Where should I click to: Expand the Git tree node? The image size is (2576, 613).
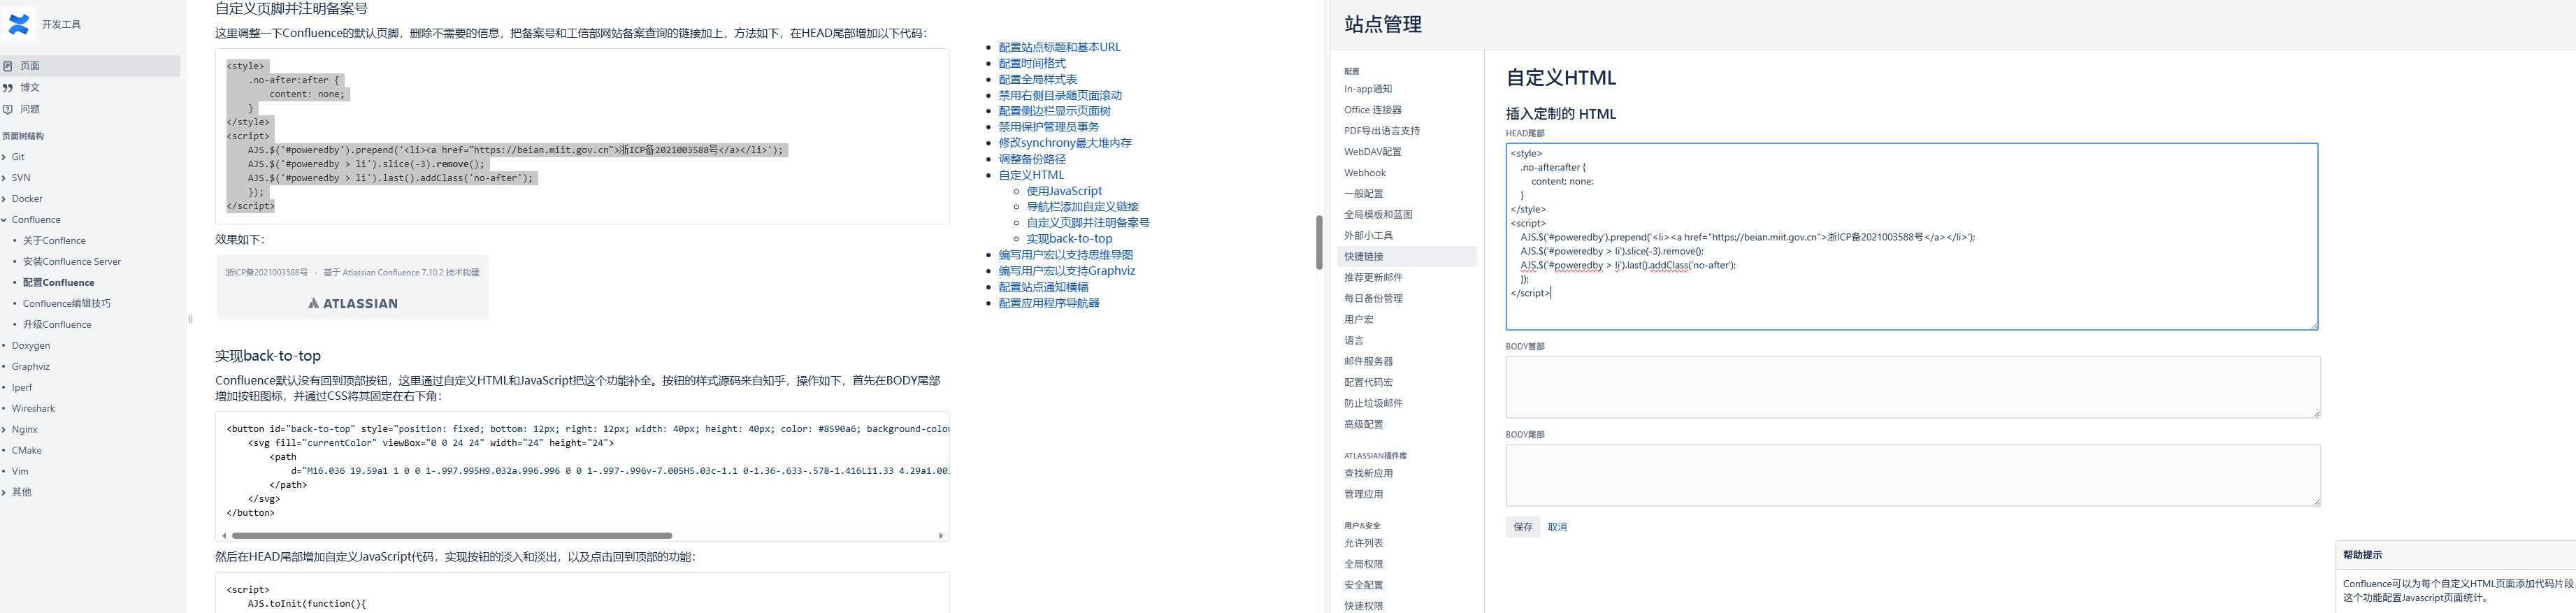[x=4, y=157]
